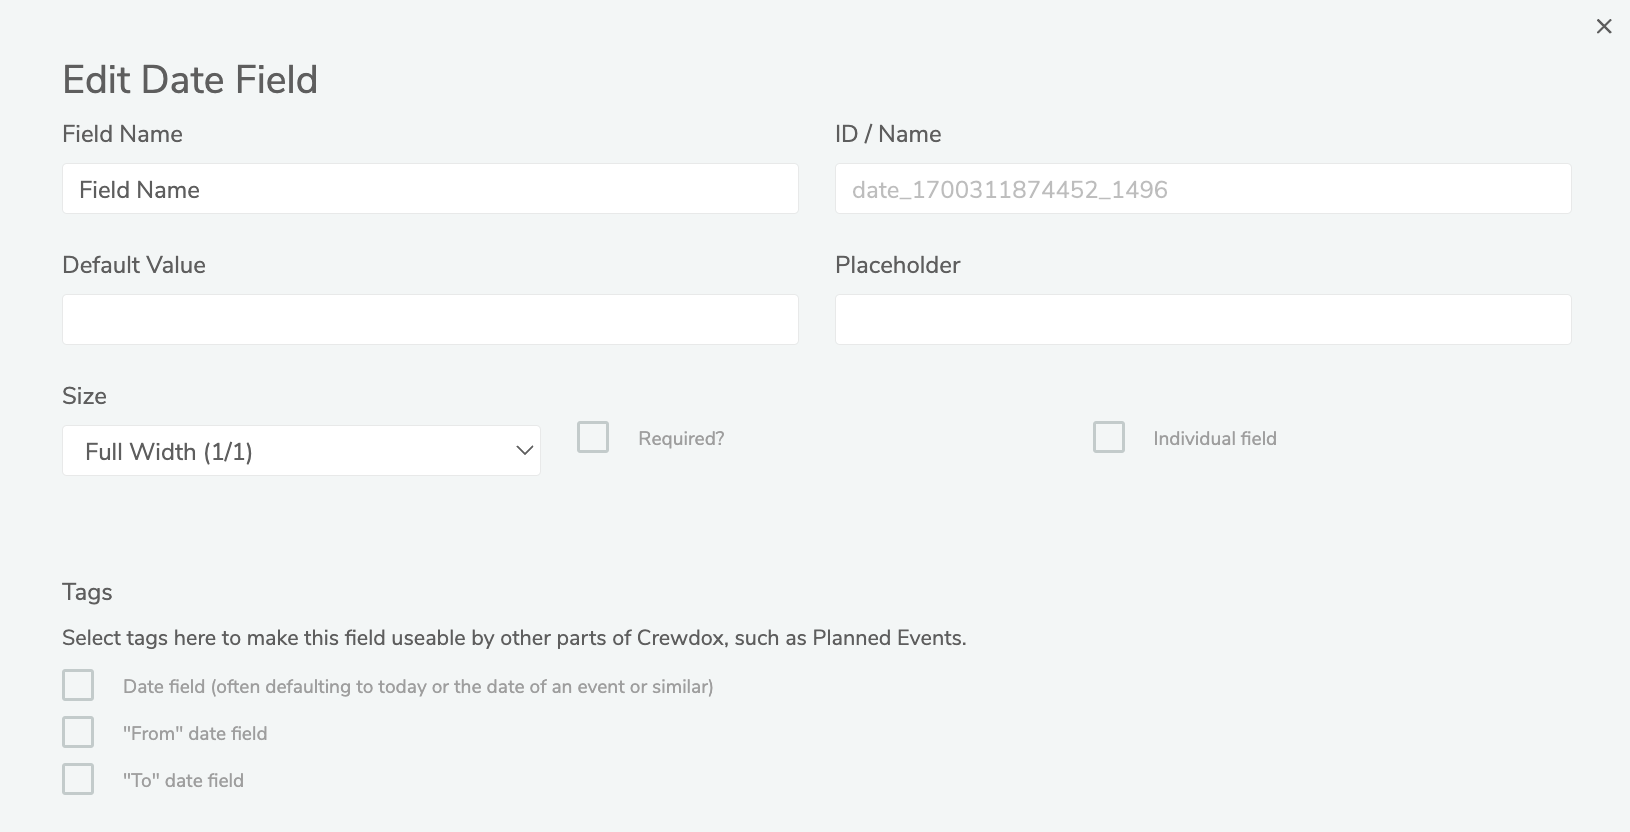This screenshot has height=832, width=1630.
Task: Click the ID / Name label
Action: click(x=888, y=134)
